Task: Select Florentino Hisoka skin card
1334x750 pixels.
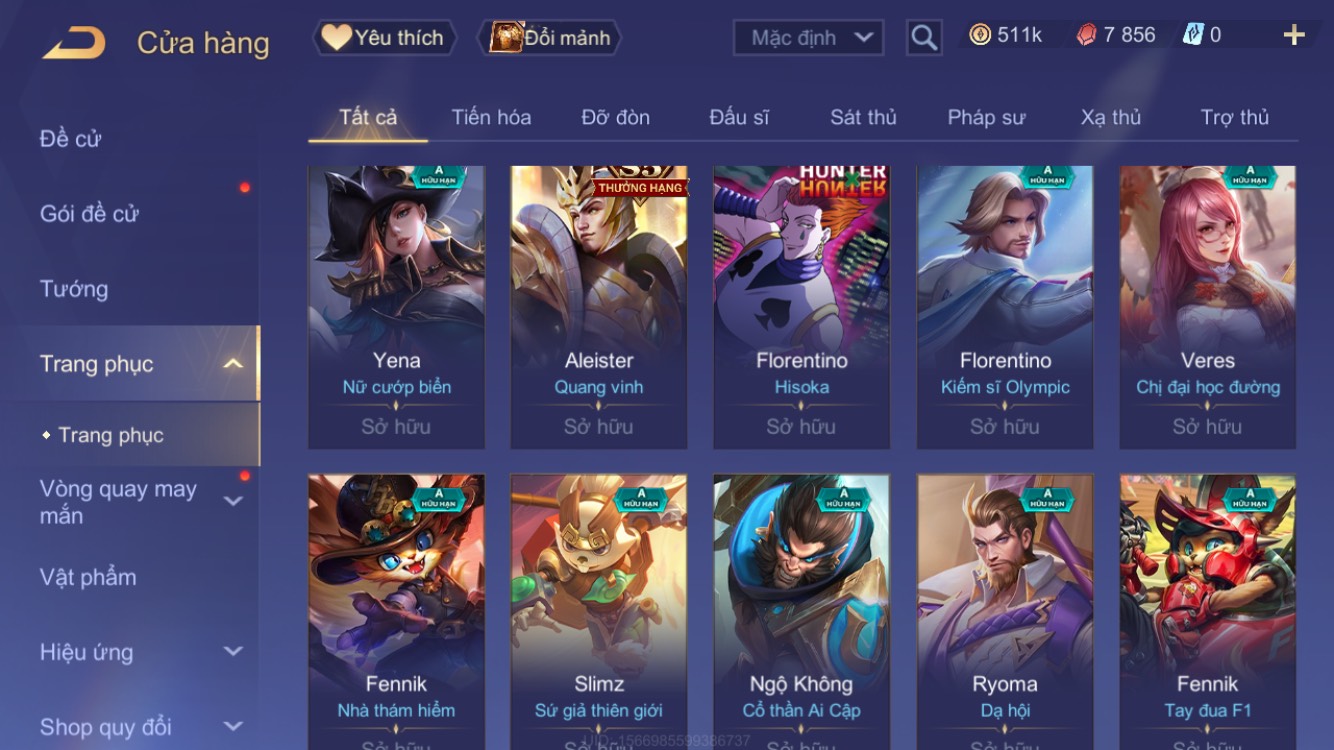Action: click(801, 307)
